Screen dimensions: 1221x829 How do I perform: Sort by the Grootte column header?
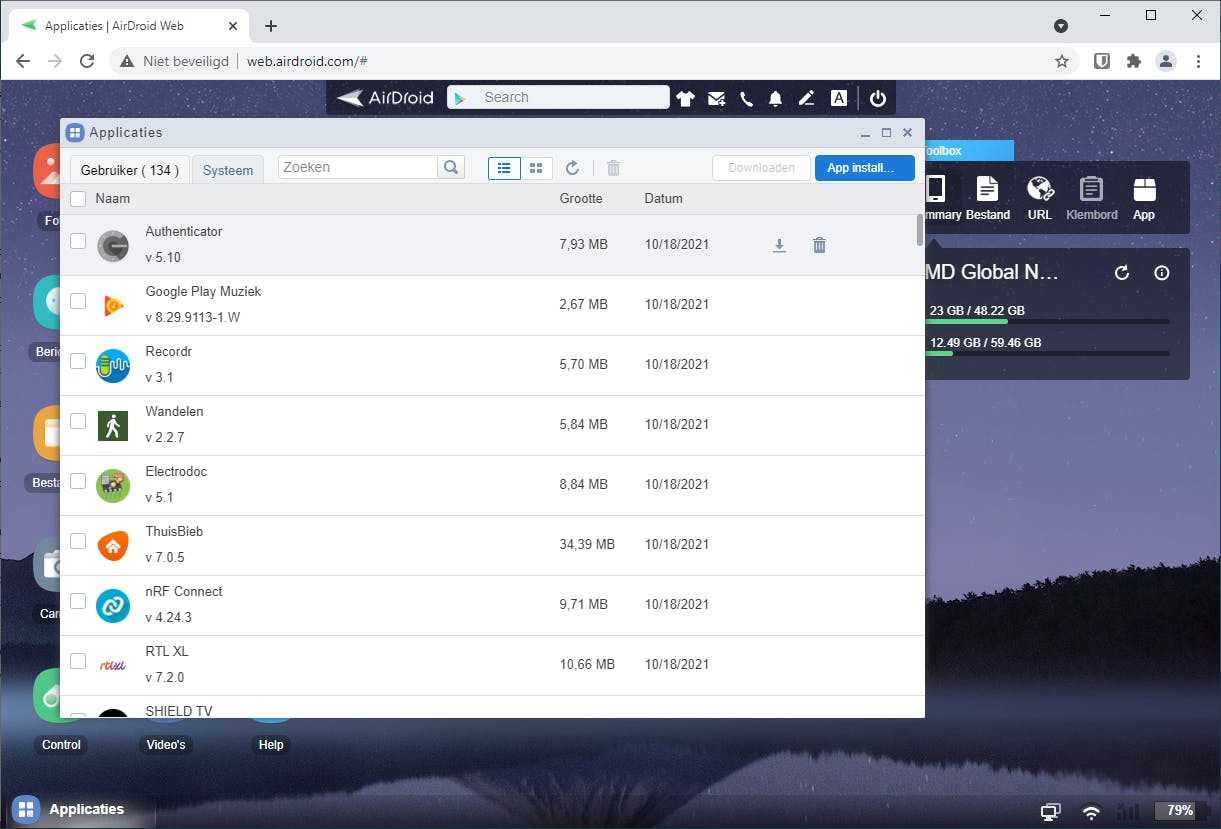[581, 199]
